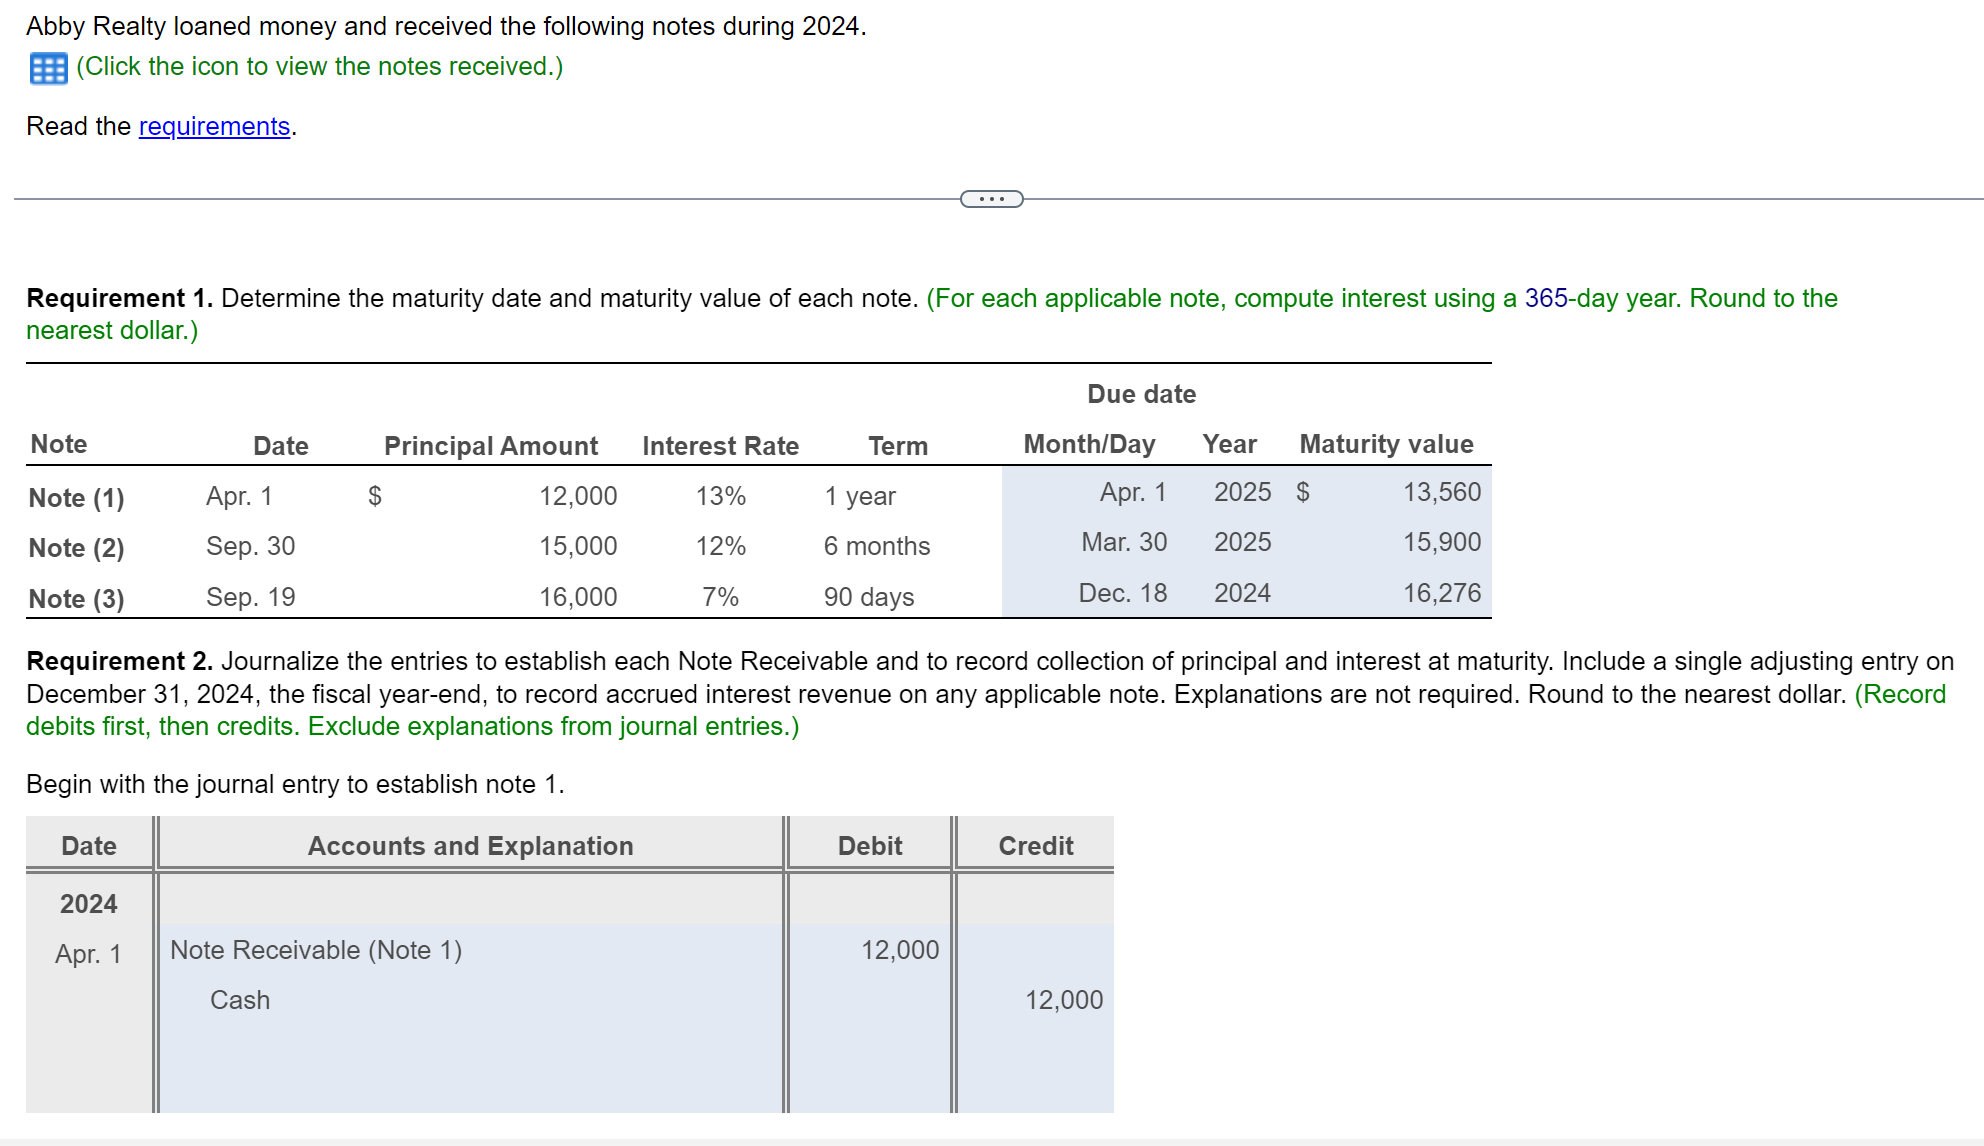Screen dimensions: 1984x1146
Task: Click the 12,000 debit amount cell
Action: click(899, 950)
